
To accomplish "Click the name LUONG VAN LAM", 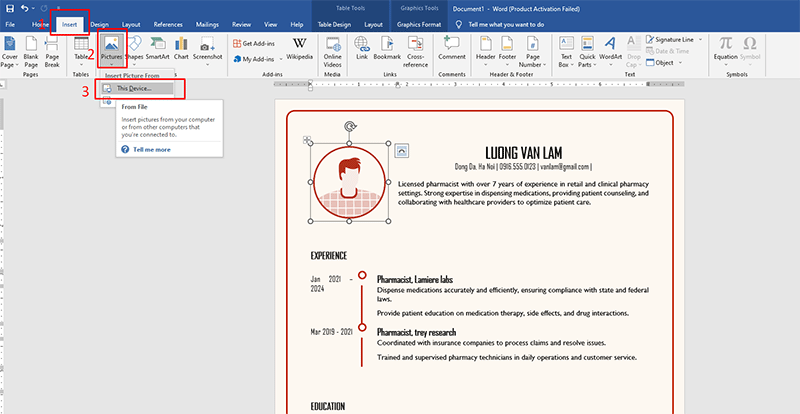I will (x=523, y=153).
